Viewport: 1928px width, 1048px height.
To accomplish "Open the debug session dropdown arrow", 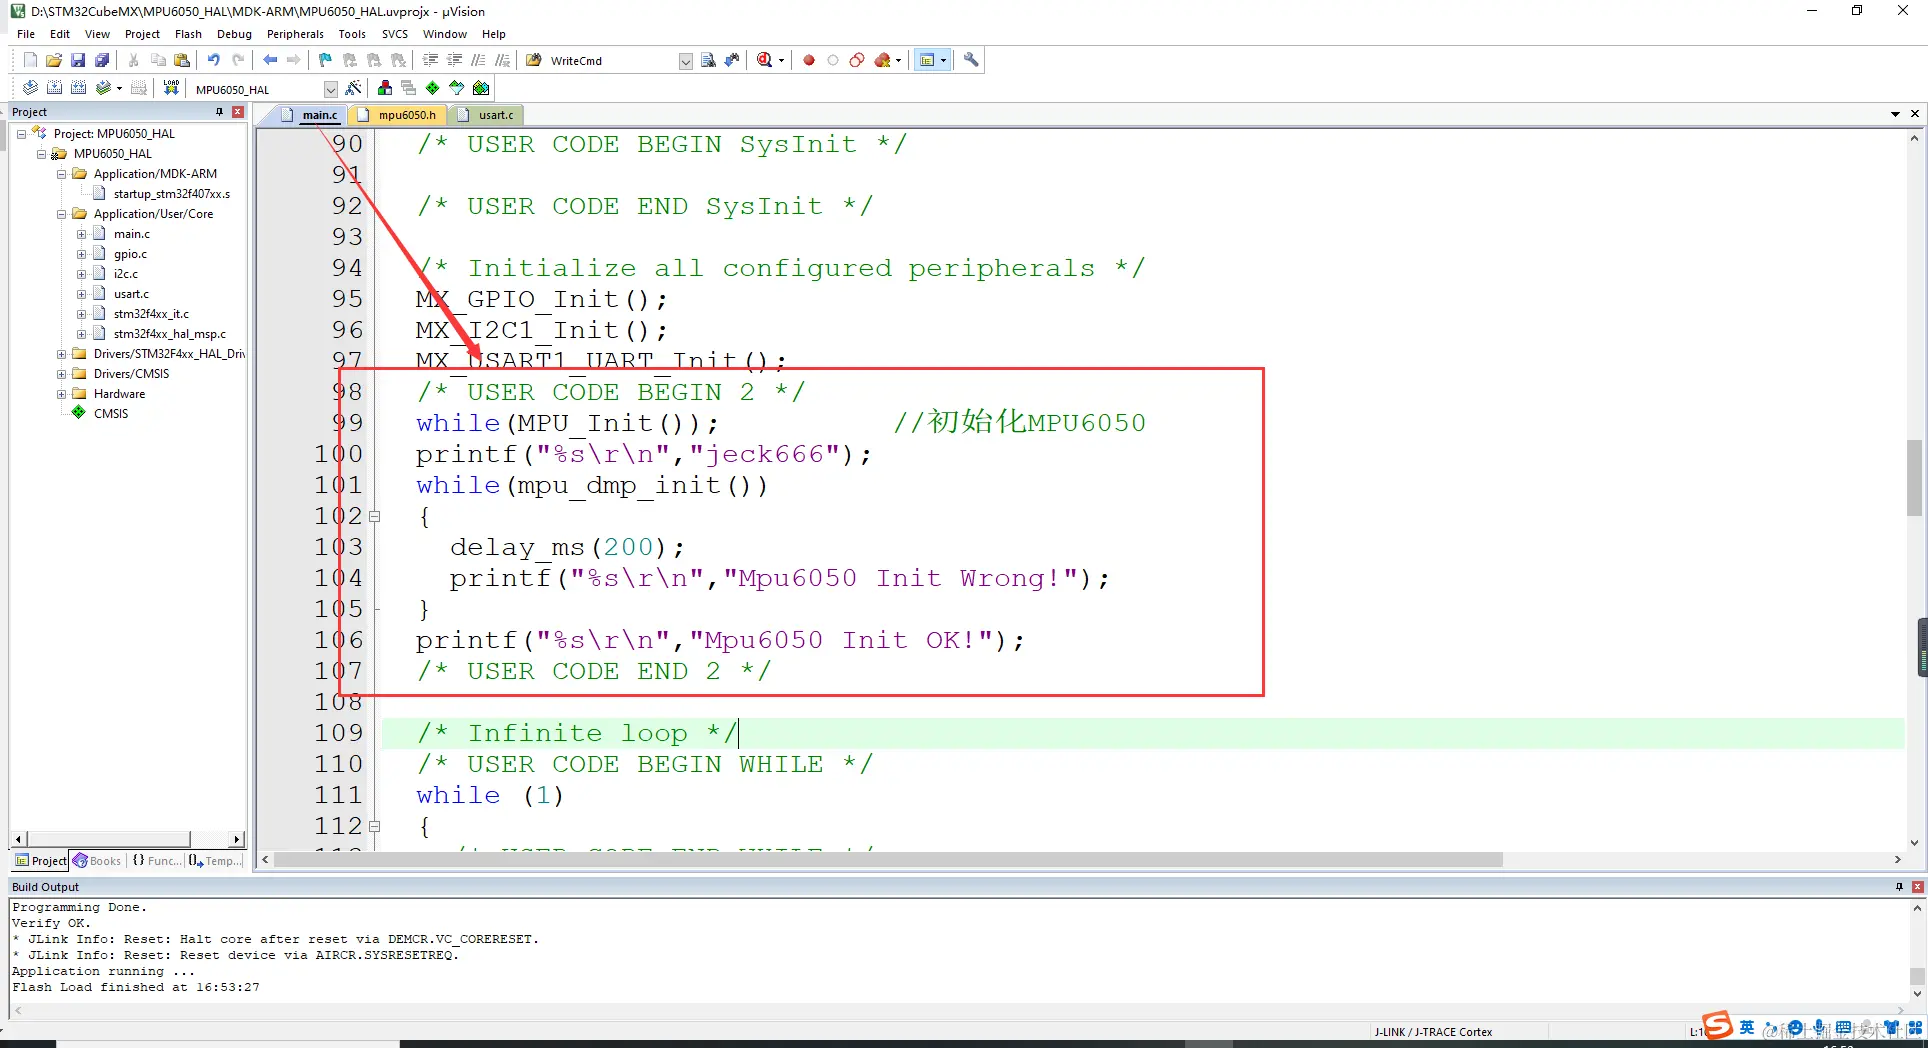I will coord(782,60).
